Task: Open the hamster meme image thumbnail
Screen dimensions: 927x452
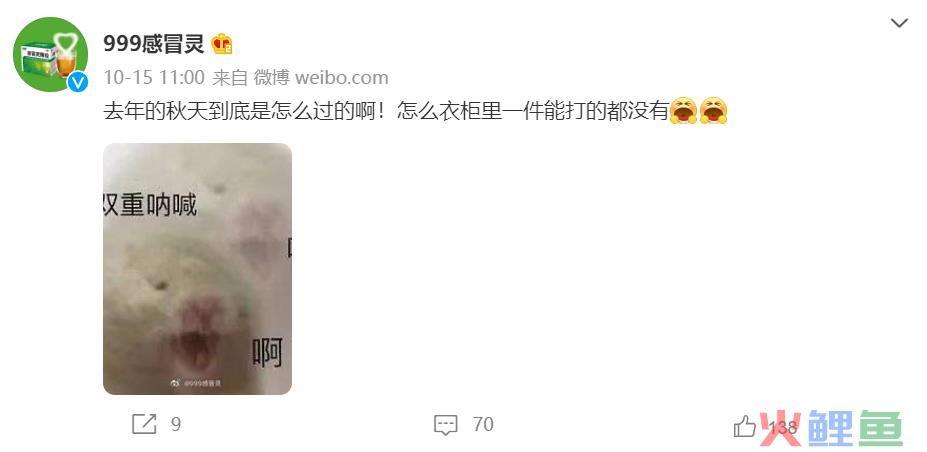Action: pyautogui.click(x=197, y=269)
